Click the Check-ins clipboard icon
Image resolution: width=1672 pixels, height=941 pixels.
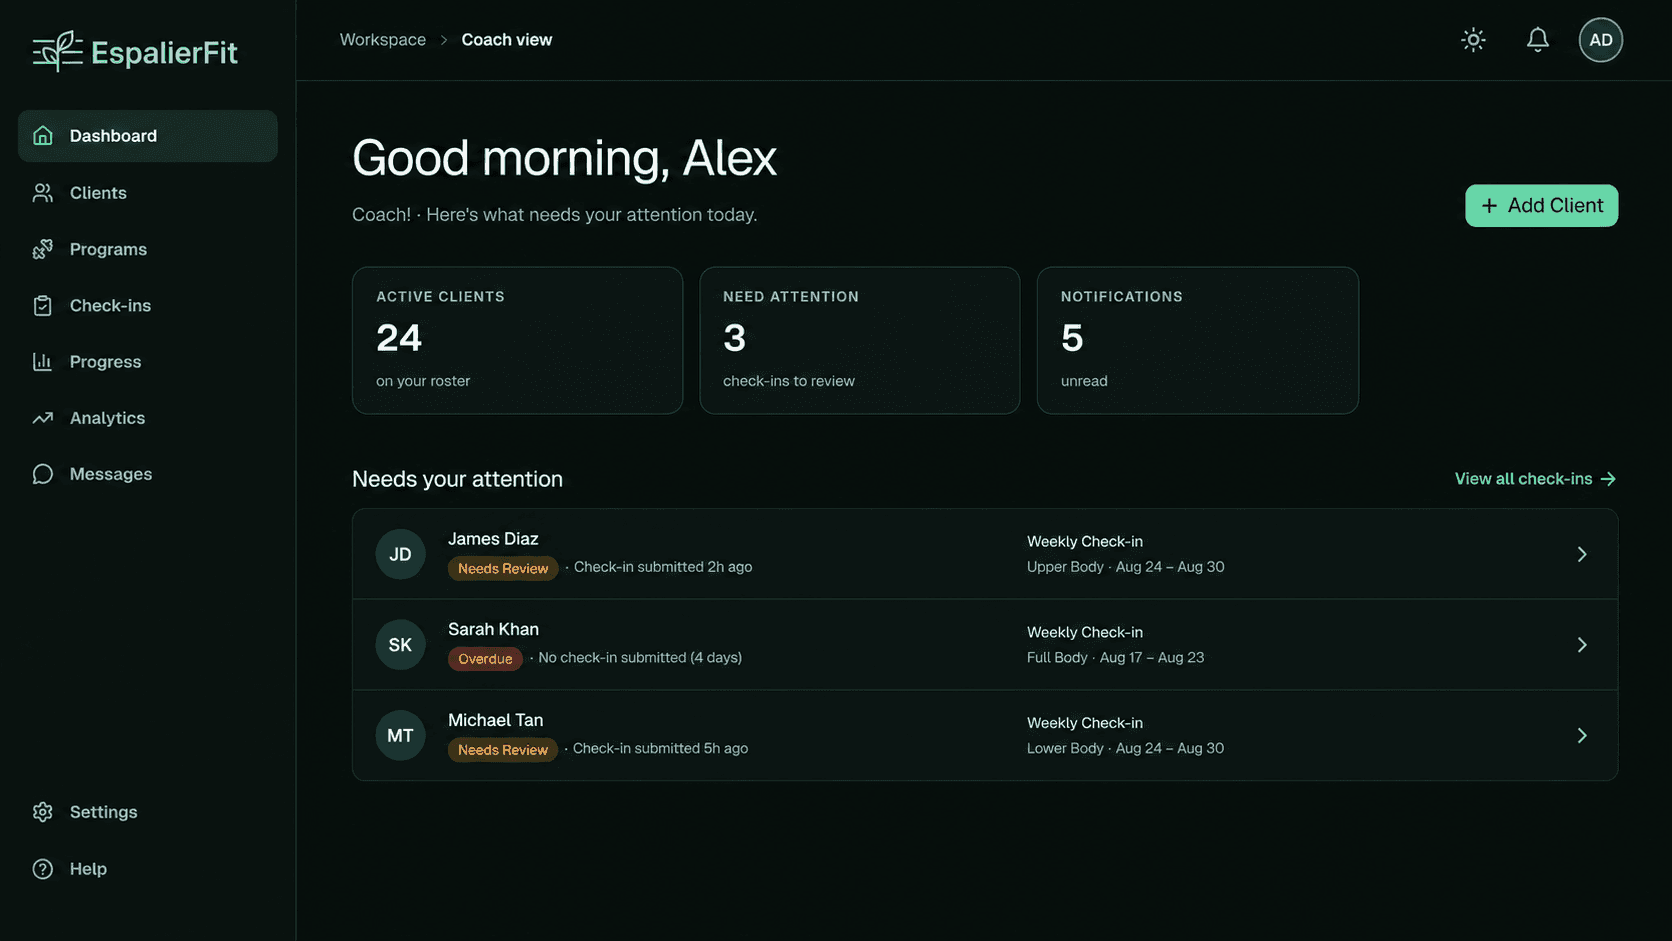[x=42, y=306]
